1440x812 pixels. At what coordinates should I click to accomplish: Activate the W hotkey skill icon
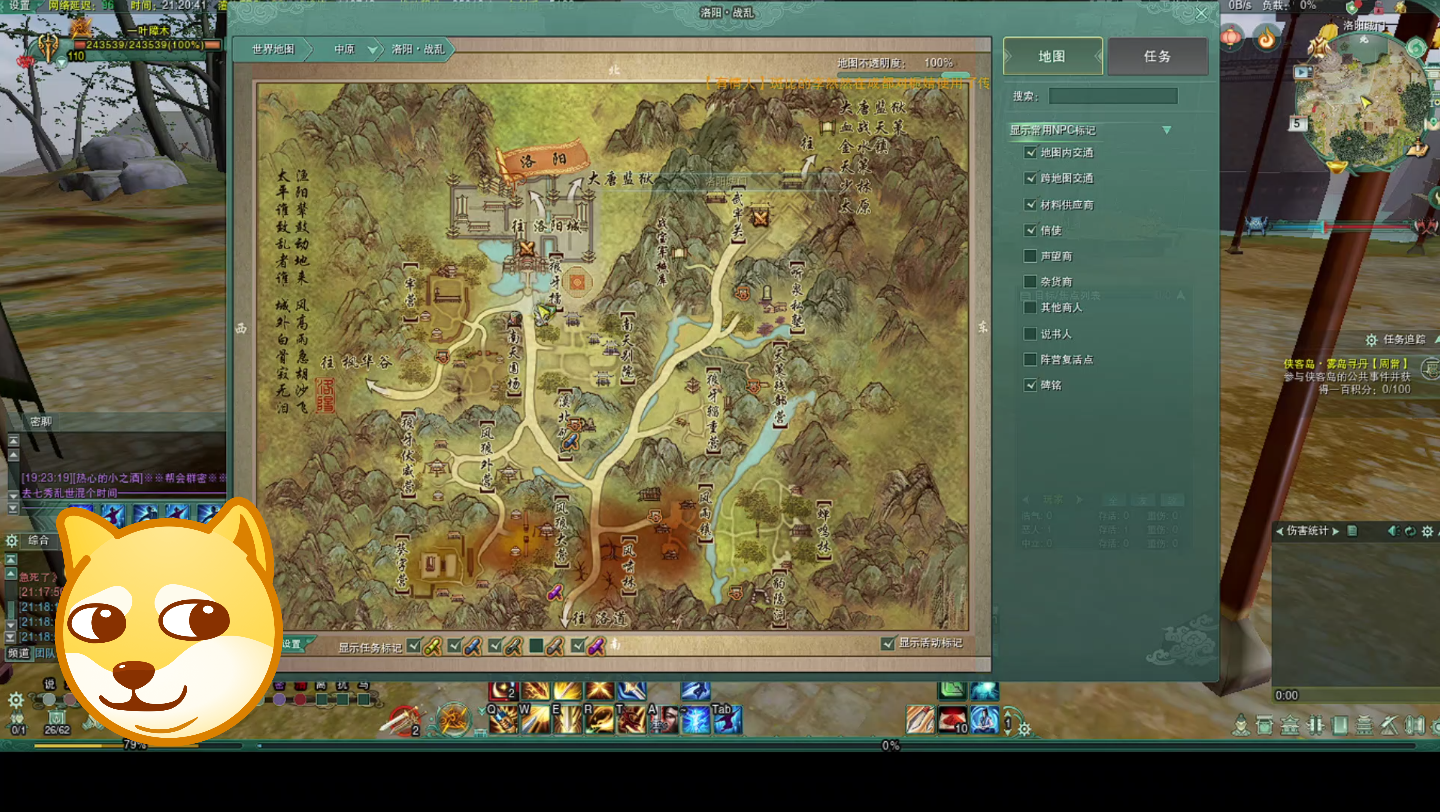(536, 720)
